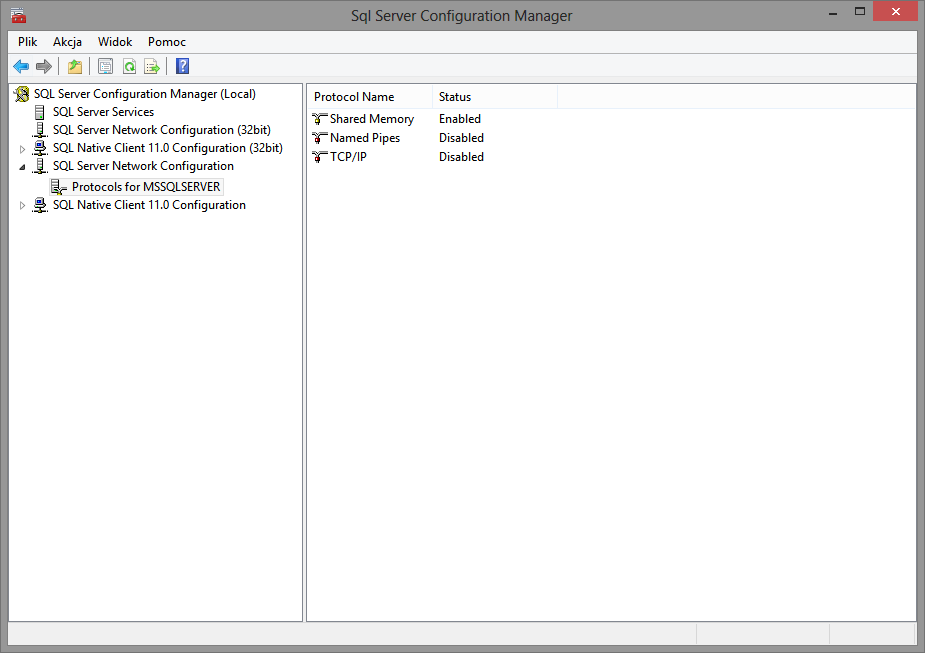Open the Akcja menu
Viewport: 925px width, 653px height.
coord(67,42)
